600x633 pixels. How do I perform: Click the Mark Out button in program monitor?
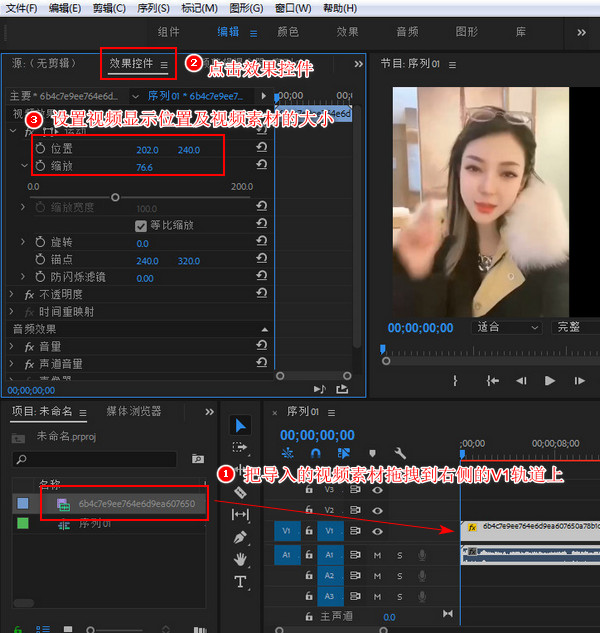pos(455,381)
